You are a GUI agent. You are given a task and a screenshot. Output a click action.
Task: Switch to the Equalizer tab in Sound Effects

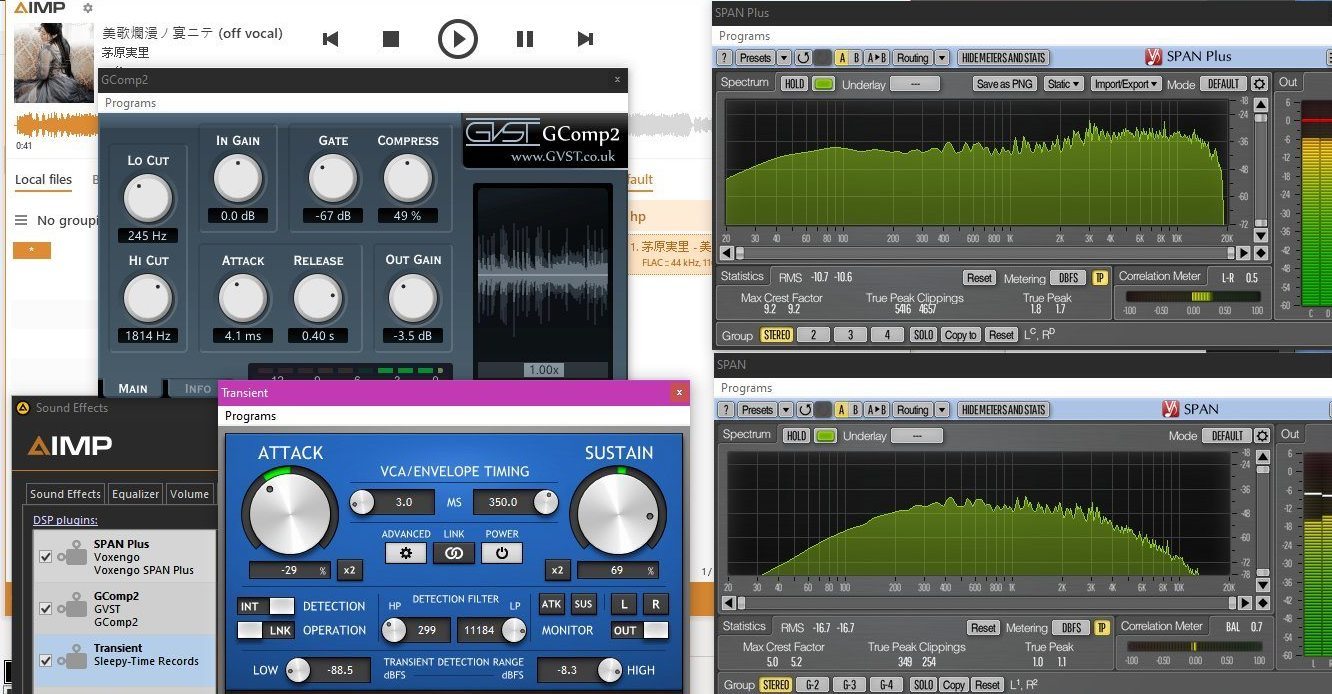135,494
